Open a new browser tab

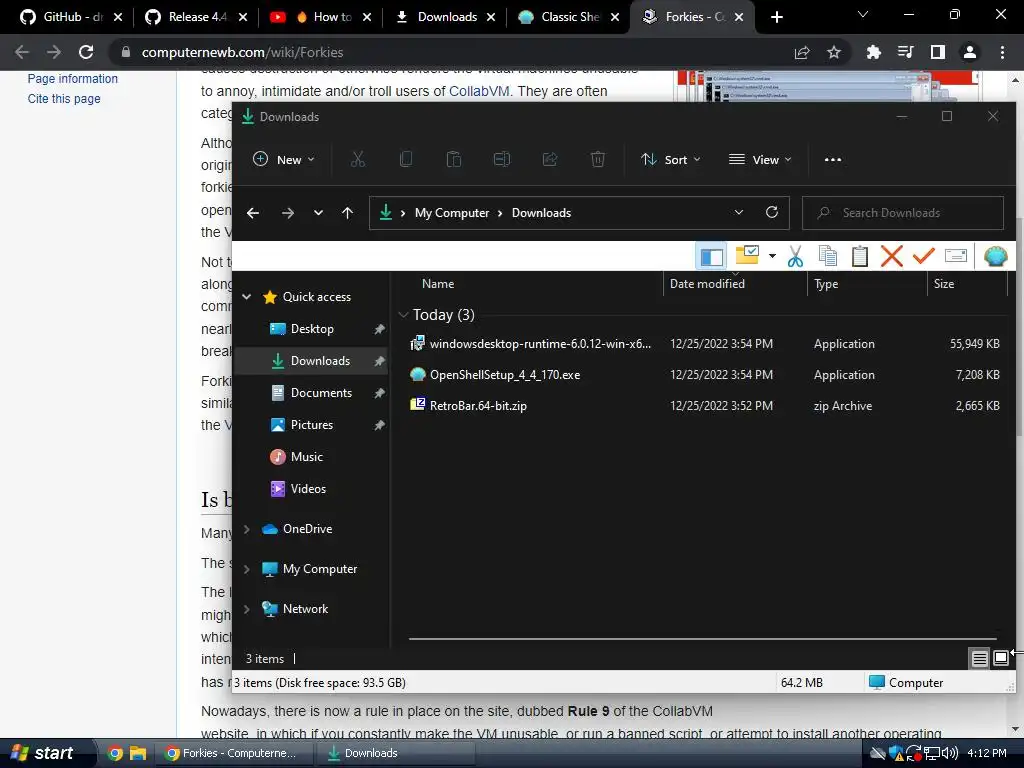(776, 17)
